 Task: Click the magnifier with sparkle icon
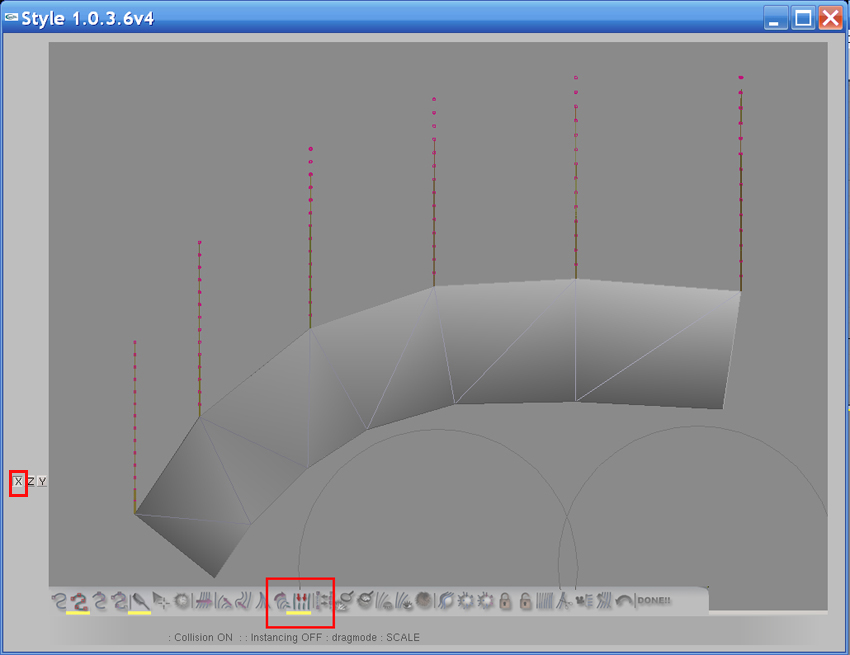pyautogui.click(x=345, y=601)
